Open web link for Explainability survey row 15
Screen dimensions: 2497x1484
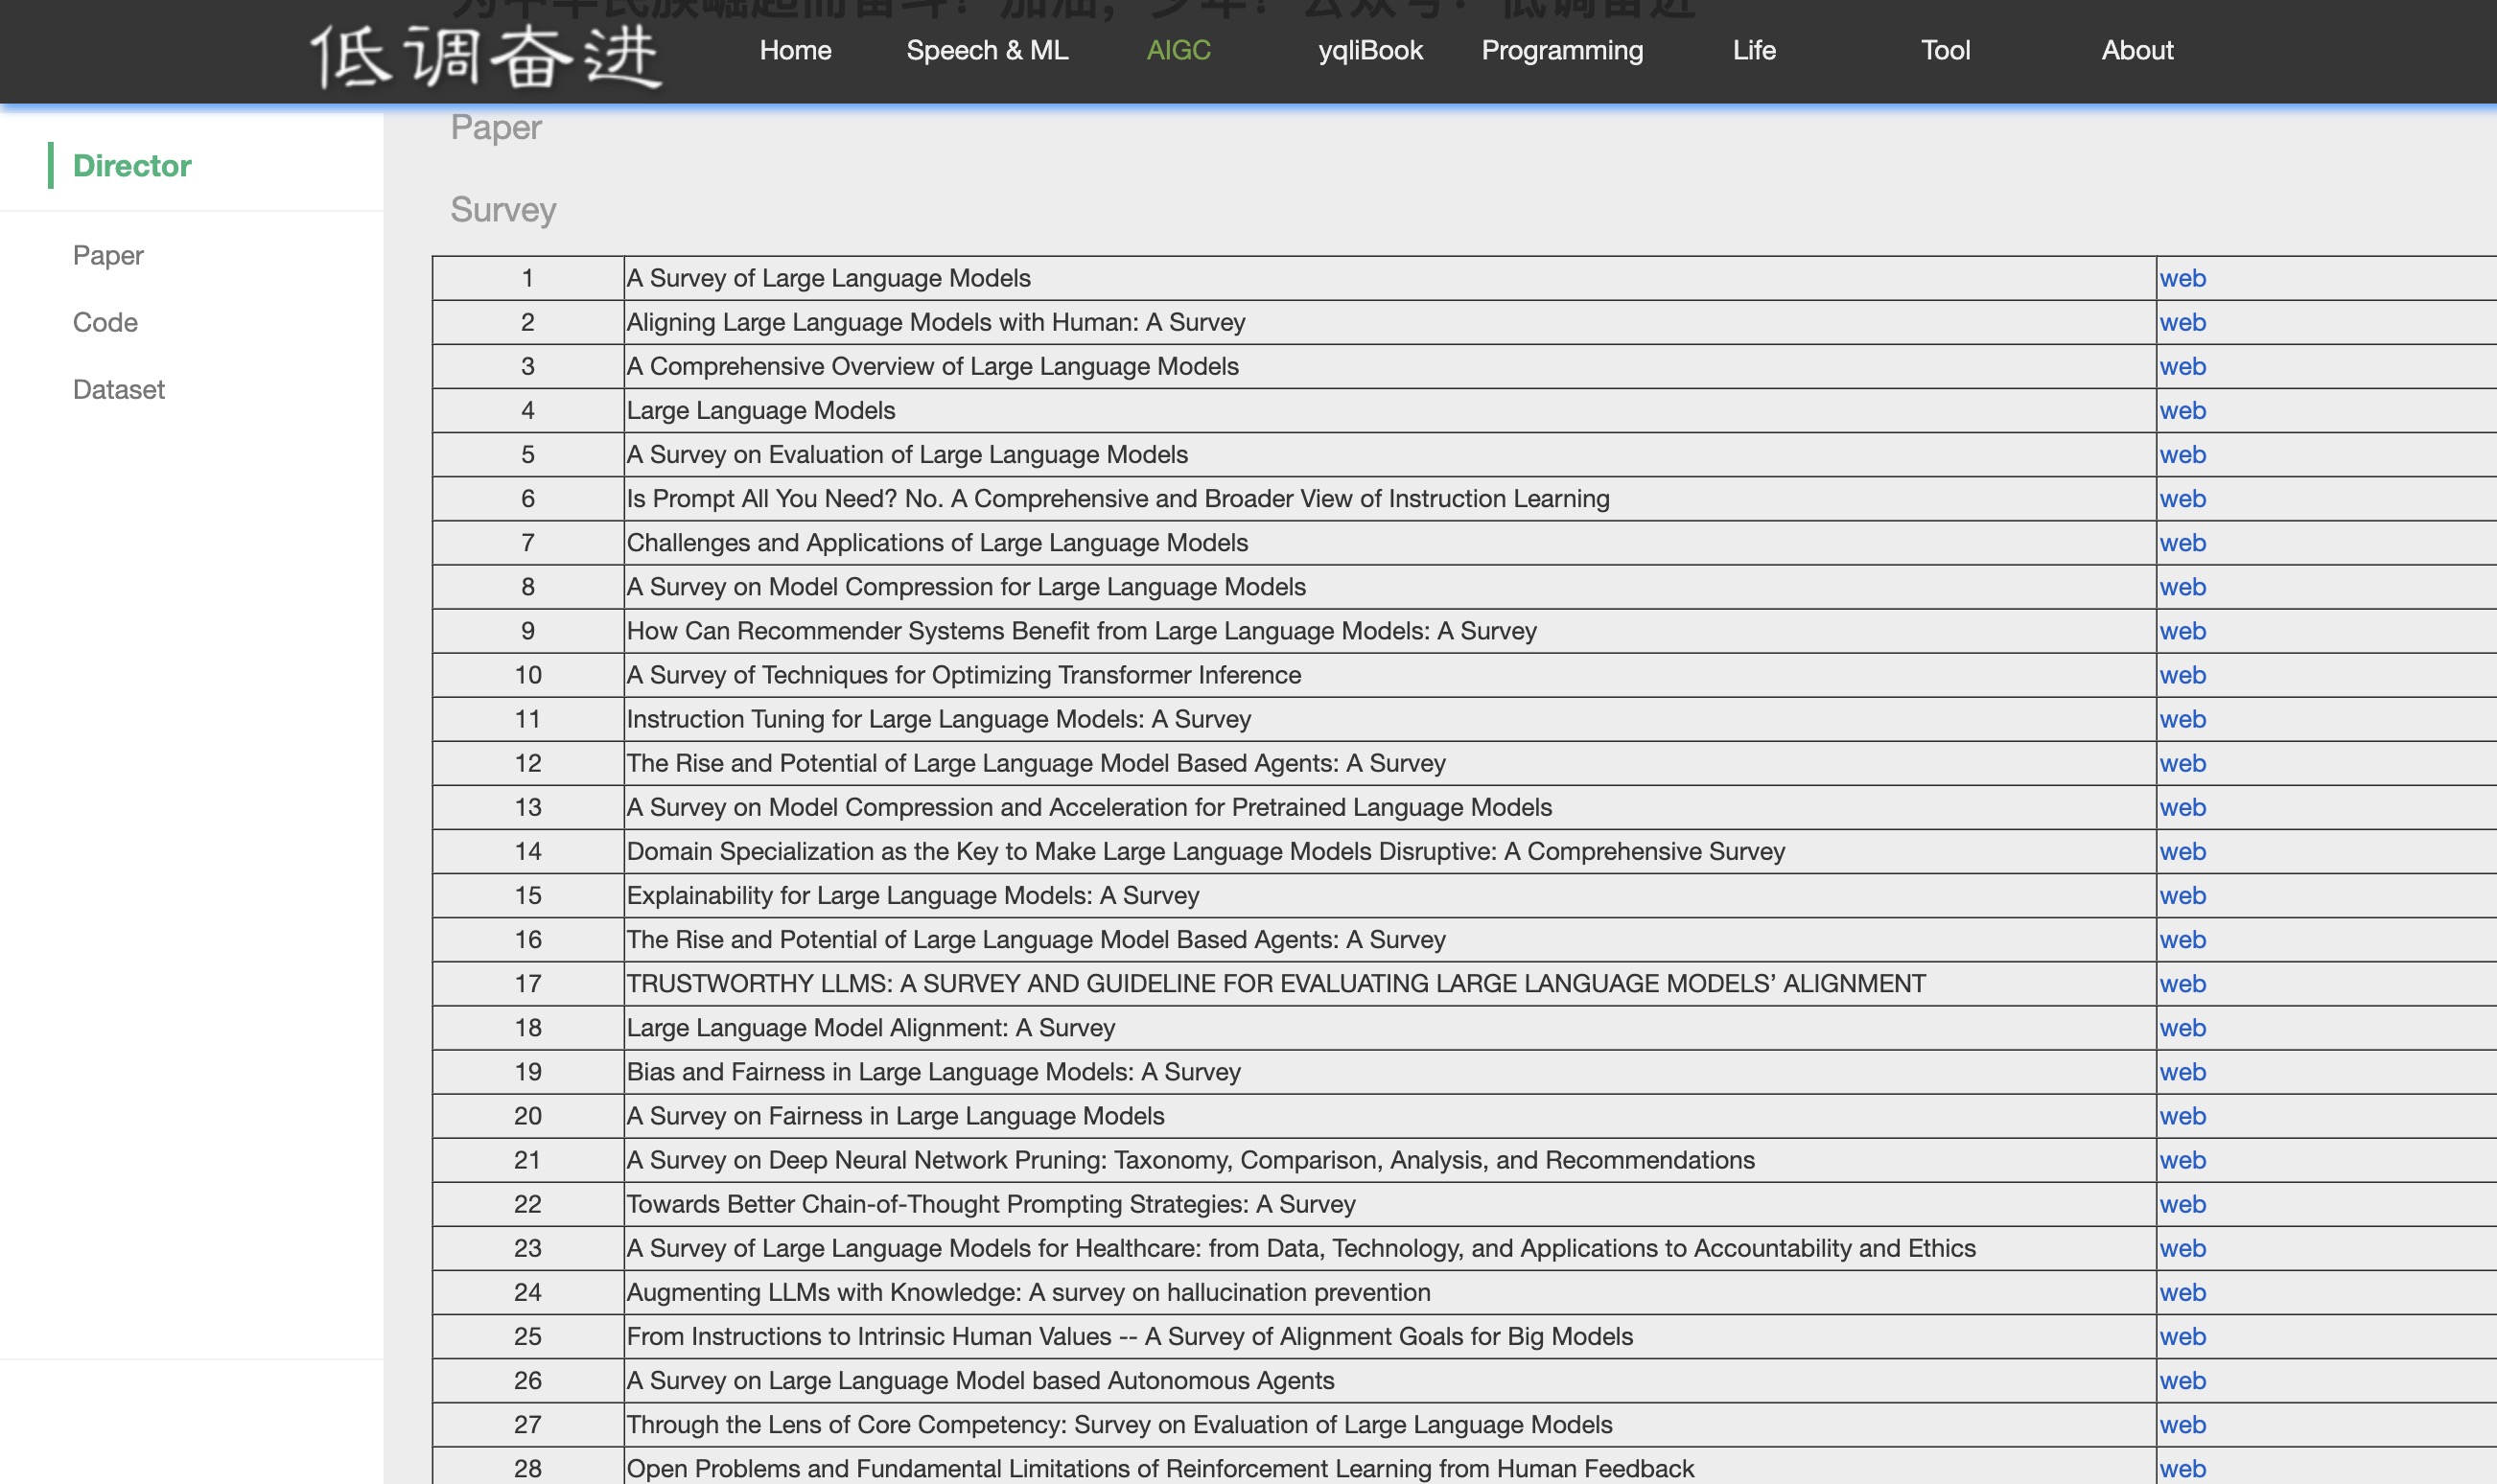(2181, 895)
